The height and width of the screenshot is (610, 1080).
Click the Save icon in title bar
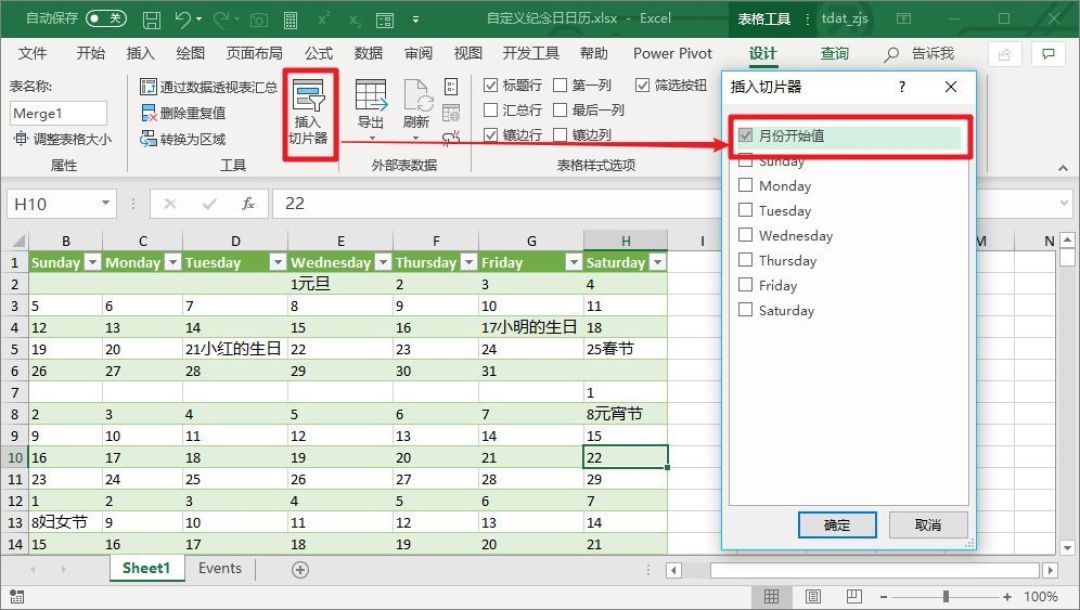tap(152, 19)
